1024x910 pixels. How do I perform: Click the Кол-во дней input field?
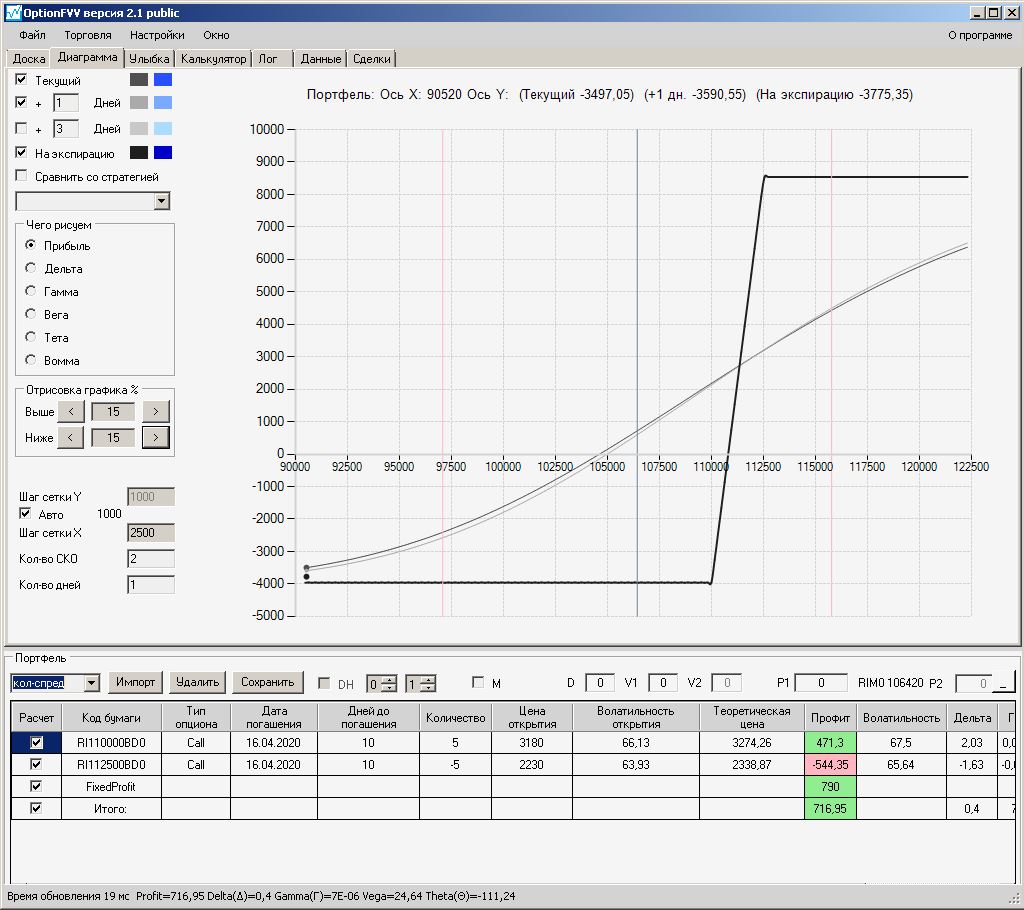(151, 585)
